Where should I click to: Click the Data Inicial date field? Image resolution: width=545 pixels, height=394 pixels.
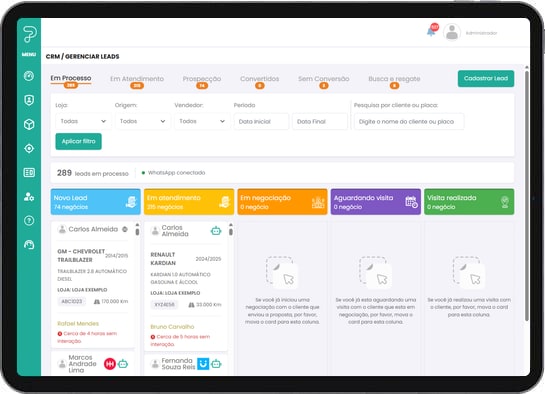[x=261, y=122]
